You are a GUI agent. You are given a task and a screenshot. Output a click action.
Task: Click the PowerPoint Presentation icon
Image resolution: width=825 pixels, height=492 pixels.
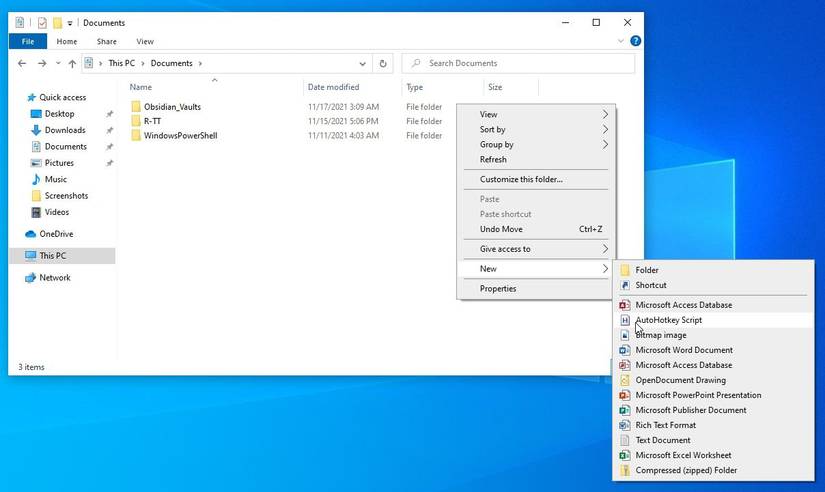pos(625,395)
